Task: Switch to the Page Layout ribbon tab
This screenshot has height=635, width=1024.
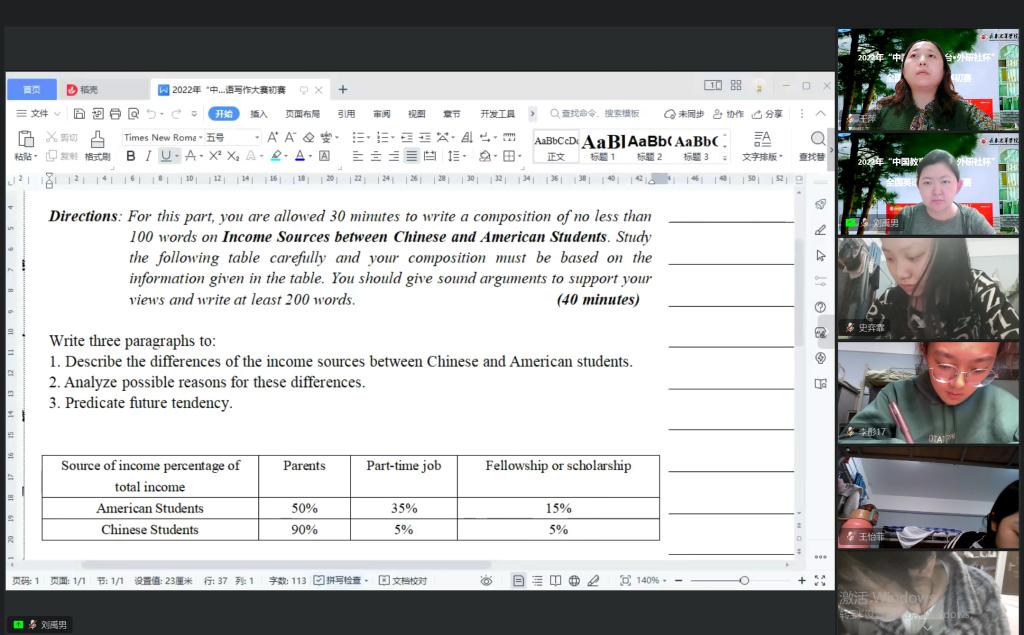Action: (x=302, y=114)
